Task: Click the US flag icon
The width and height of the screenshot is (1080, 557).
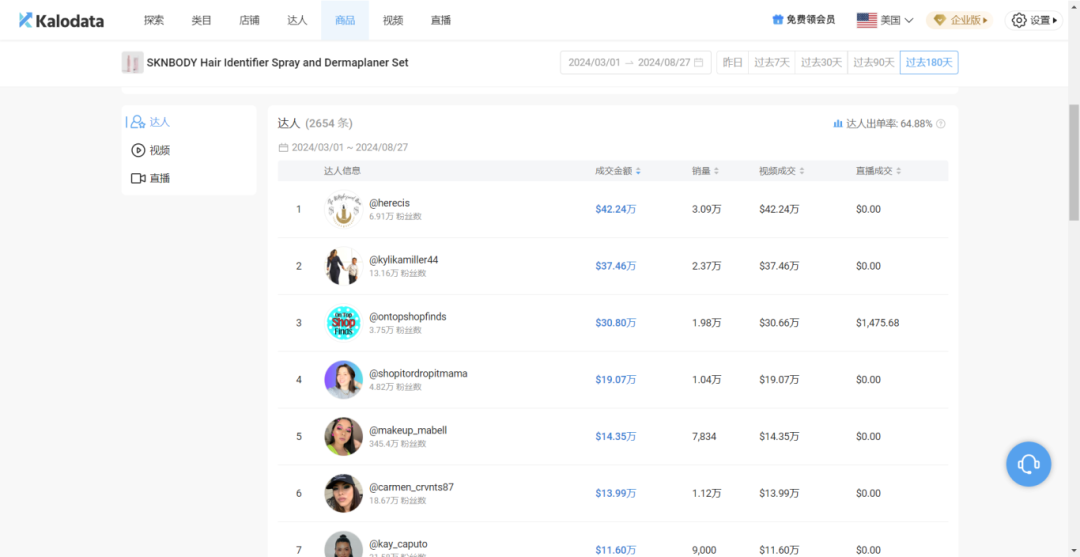Action: [866, 20]
